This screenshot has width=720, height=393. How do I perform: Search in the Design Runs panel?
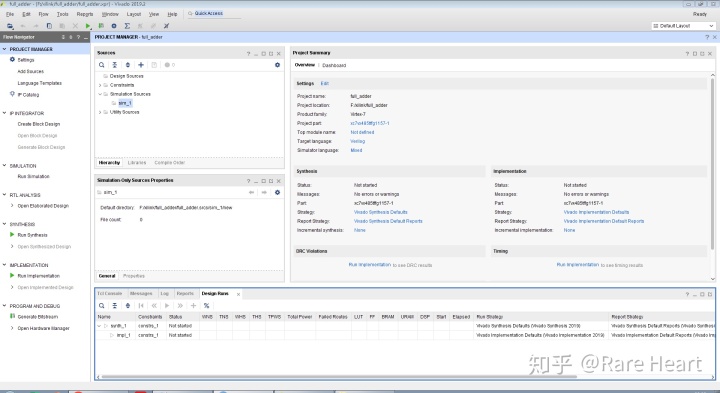tap(101, 306)
